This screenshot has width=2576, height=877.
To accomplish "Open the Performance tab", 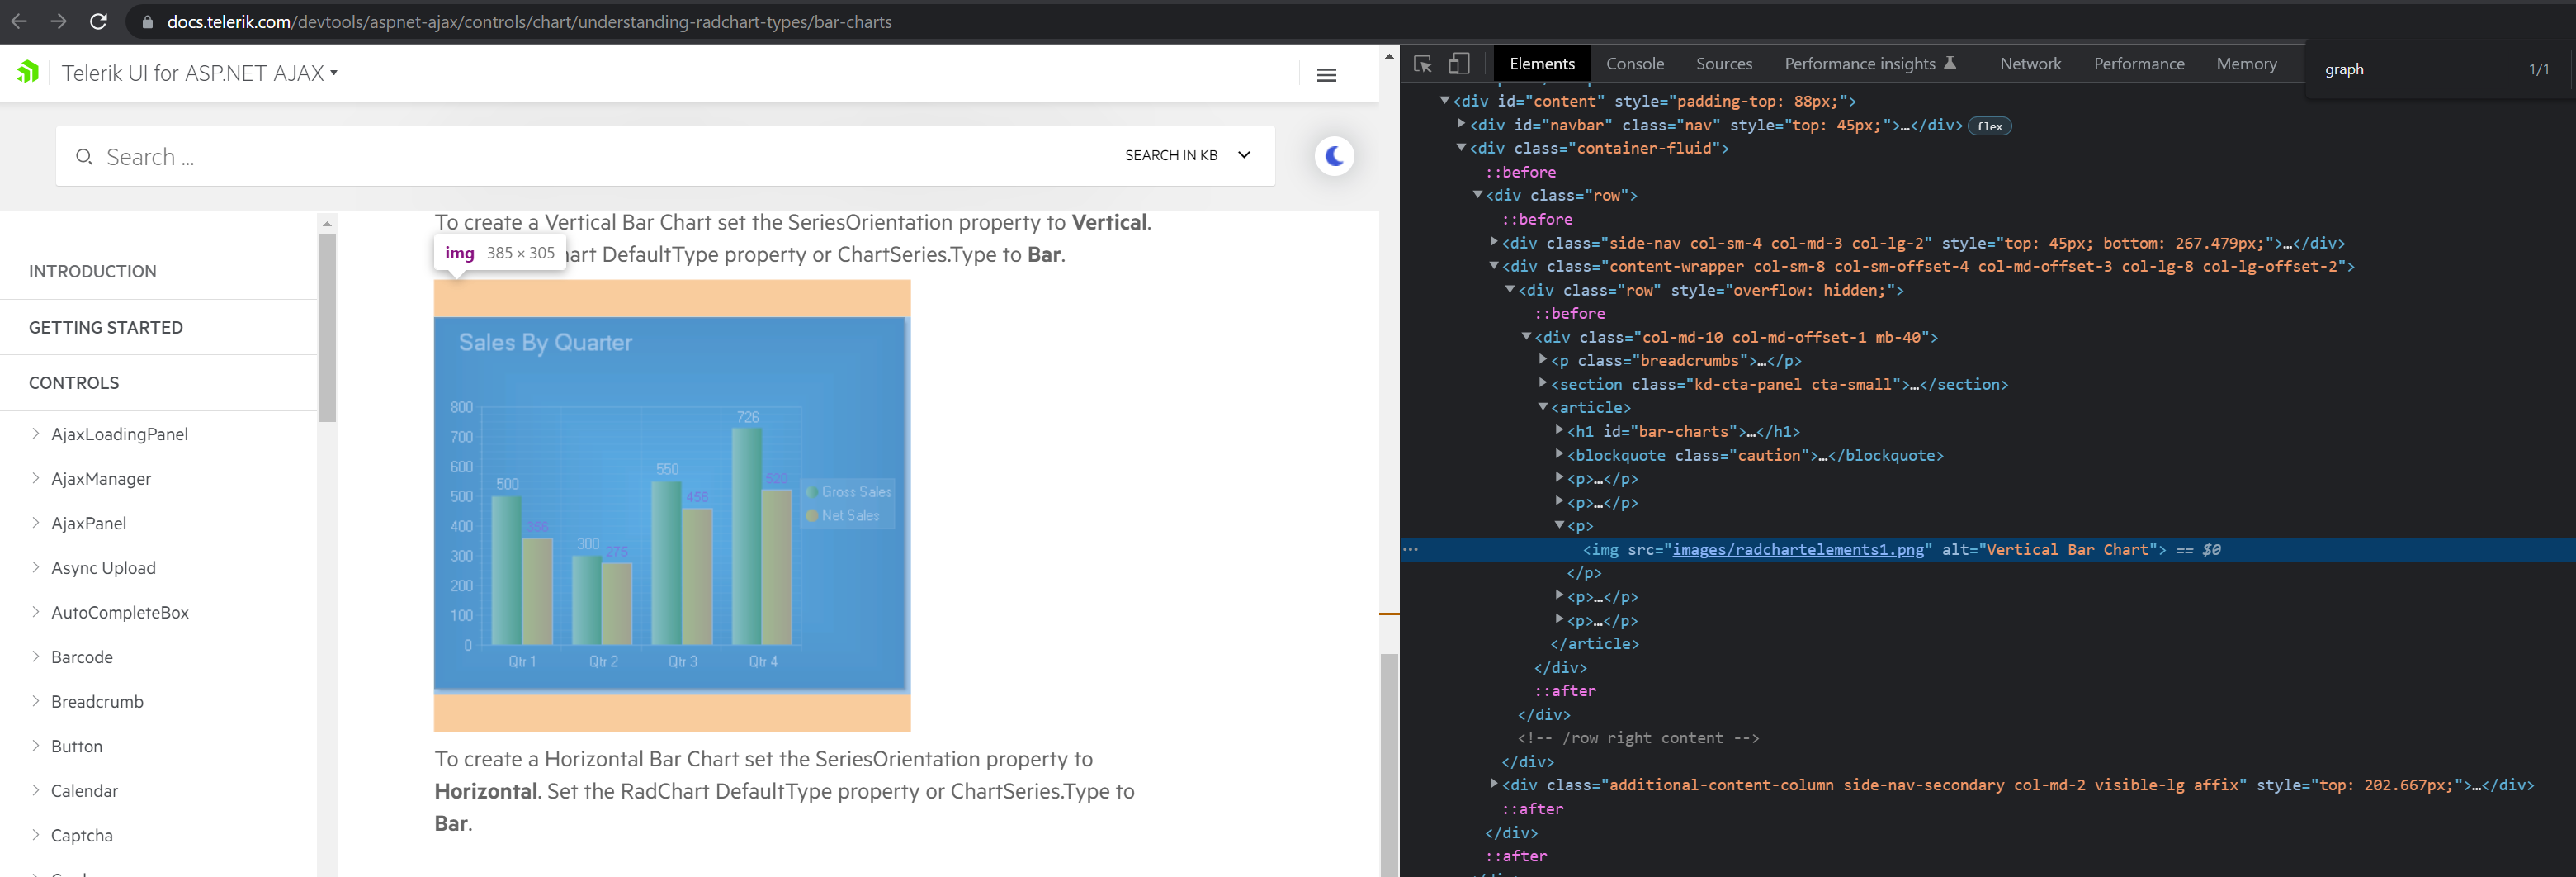I will (2138, 64).
